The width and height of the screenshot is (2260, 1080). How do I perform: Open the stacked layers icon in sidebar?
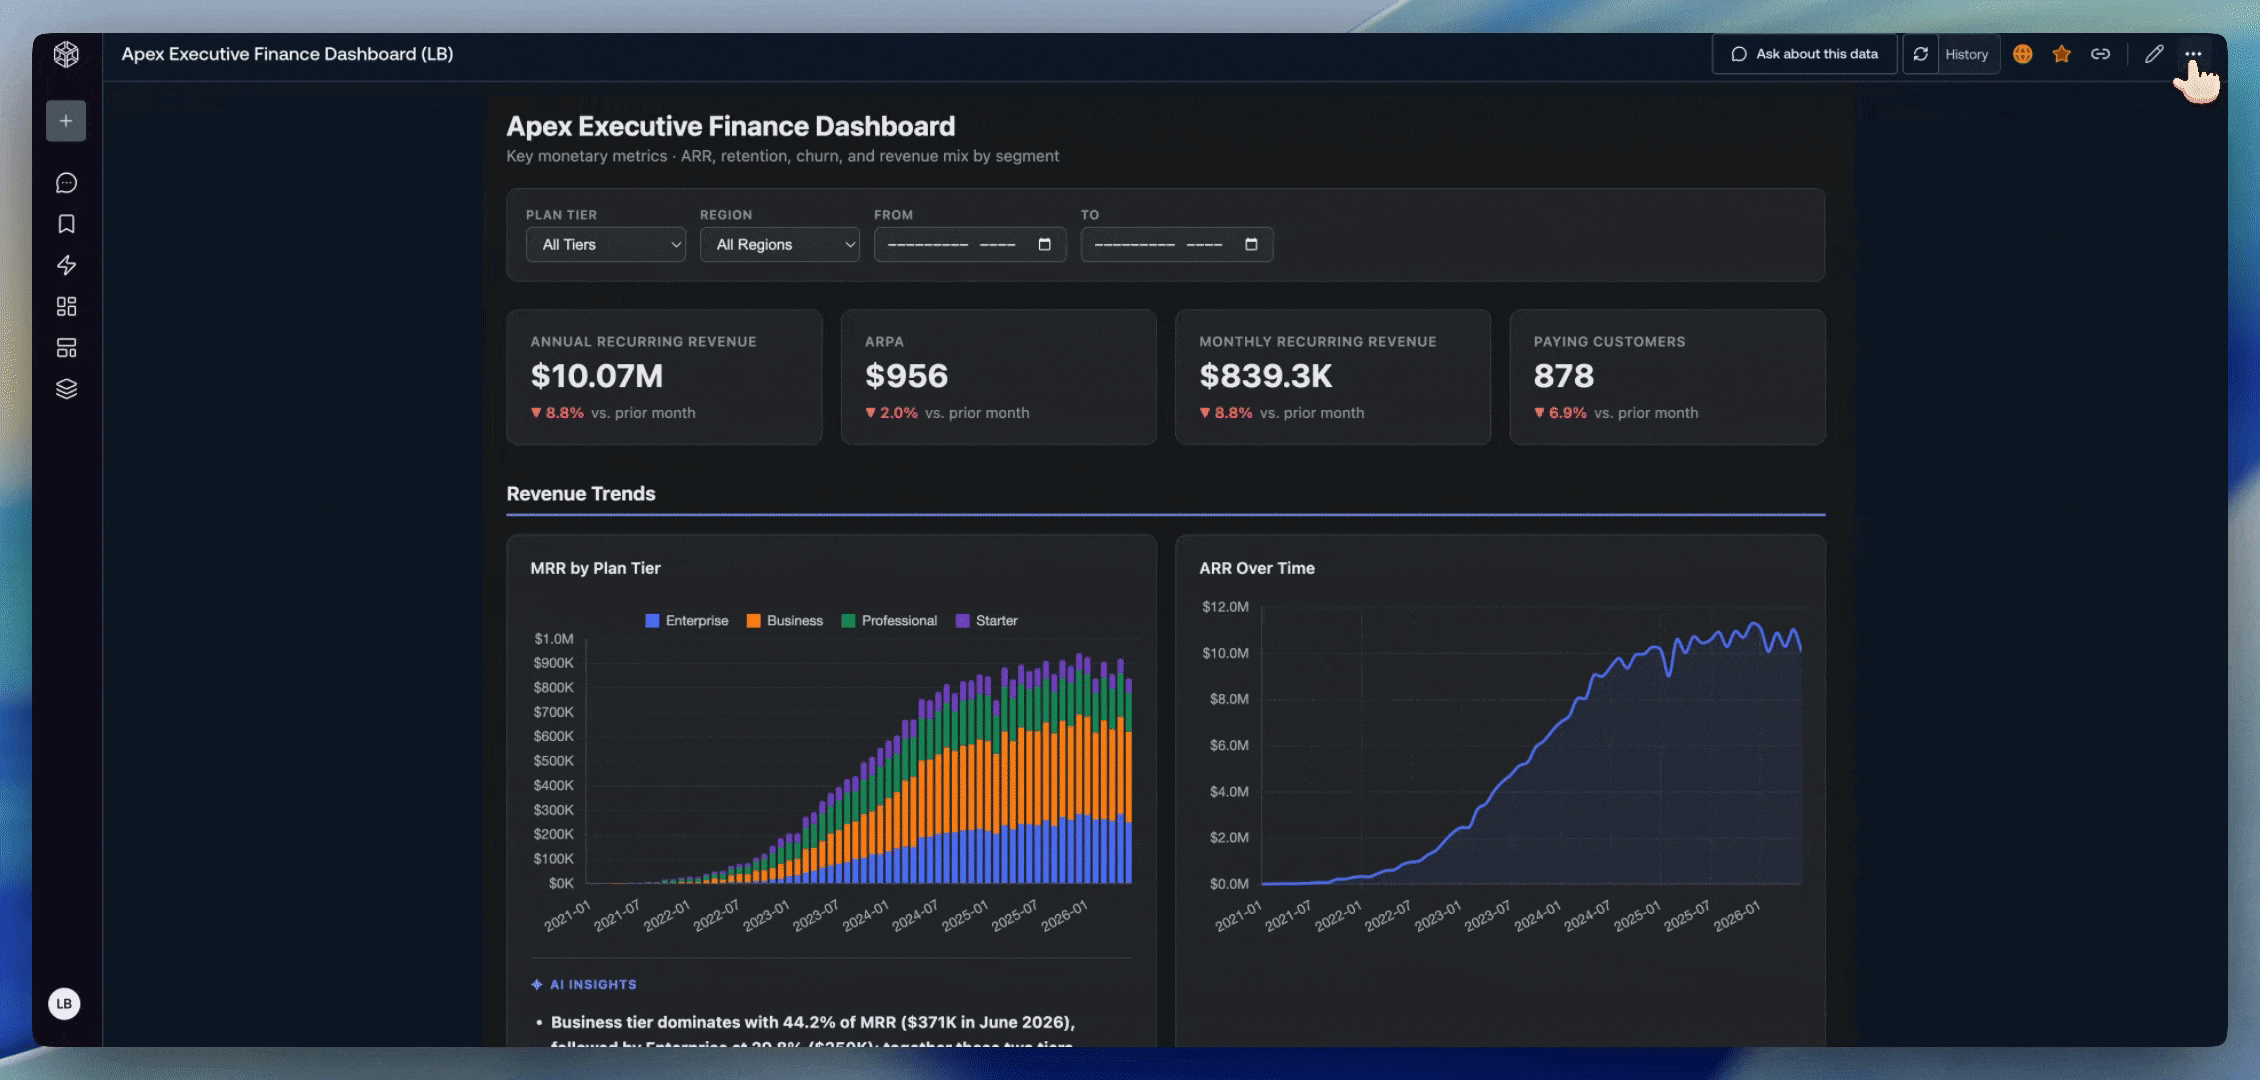[x=66, y=389]
